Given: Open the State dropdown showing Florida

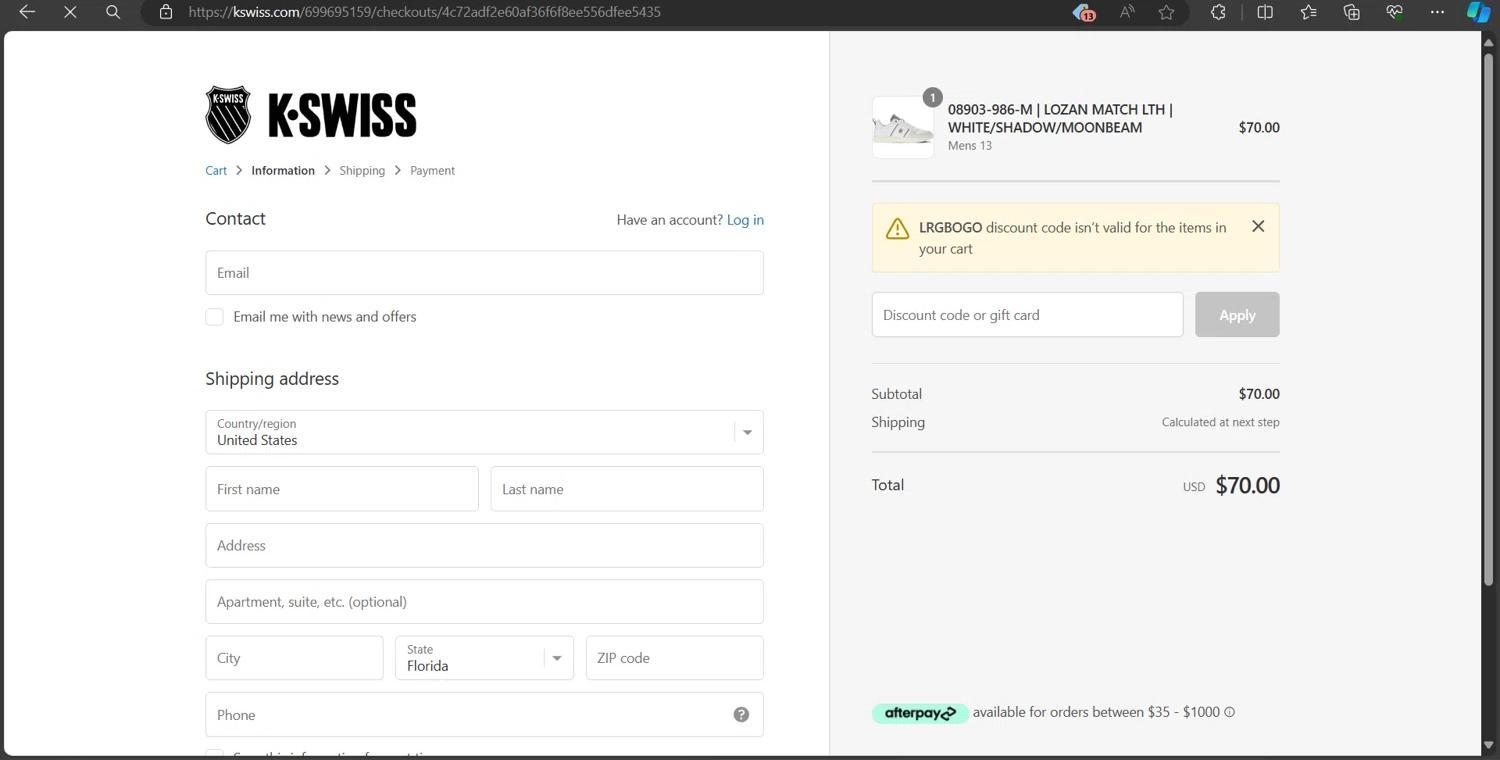Looking at the screenshot, I should [x=484, y=658].
